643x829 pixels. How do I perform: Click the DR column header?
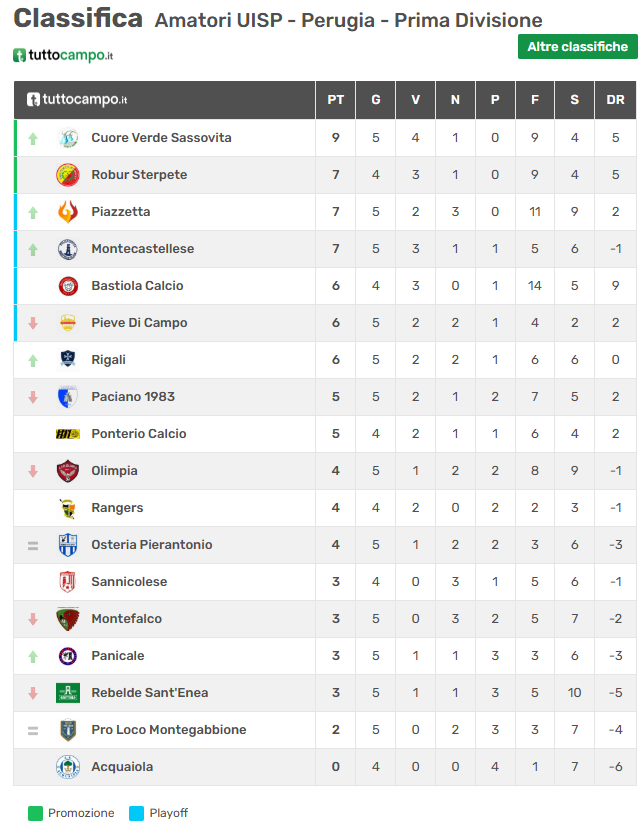tap(615, 100)
